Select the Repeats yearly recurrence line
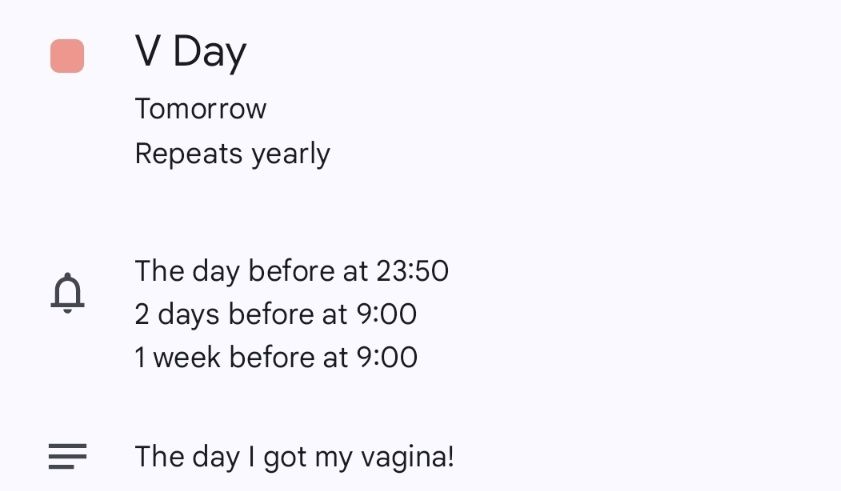The width and height of the screenshot is (841, 491). pos(232,155)
